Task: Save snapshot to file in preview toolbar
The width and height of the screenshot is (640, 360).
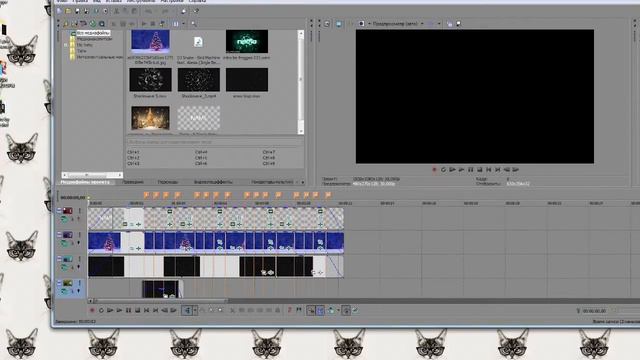Action: point(458,24)
